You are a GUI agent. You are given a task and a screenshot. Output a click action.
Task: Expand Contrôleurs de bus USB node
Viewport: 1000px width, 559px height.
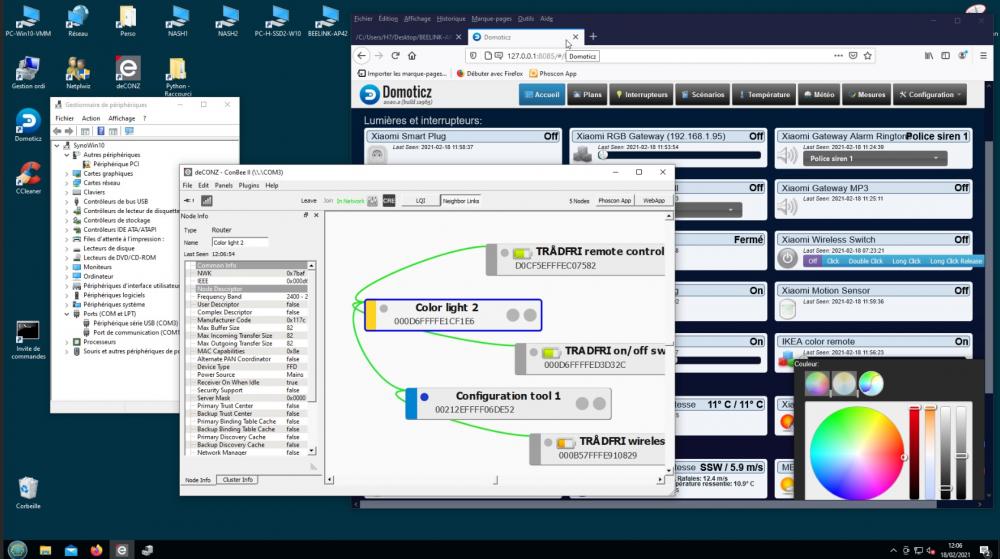67,201
